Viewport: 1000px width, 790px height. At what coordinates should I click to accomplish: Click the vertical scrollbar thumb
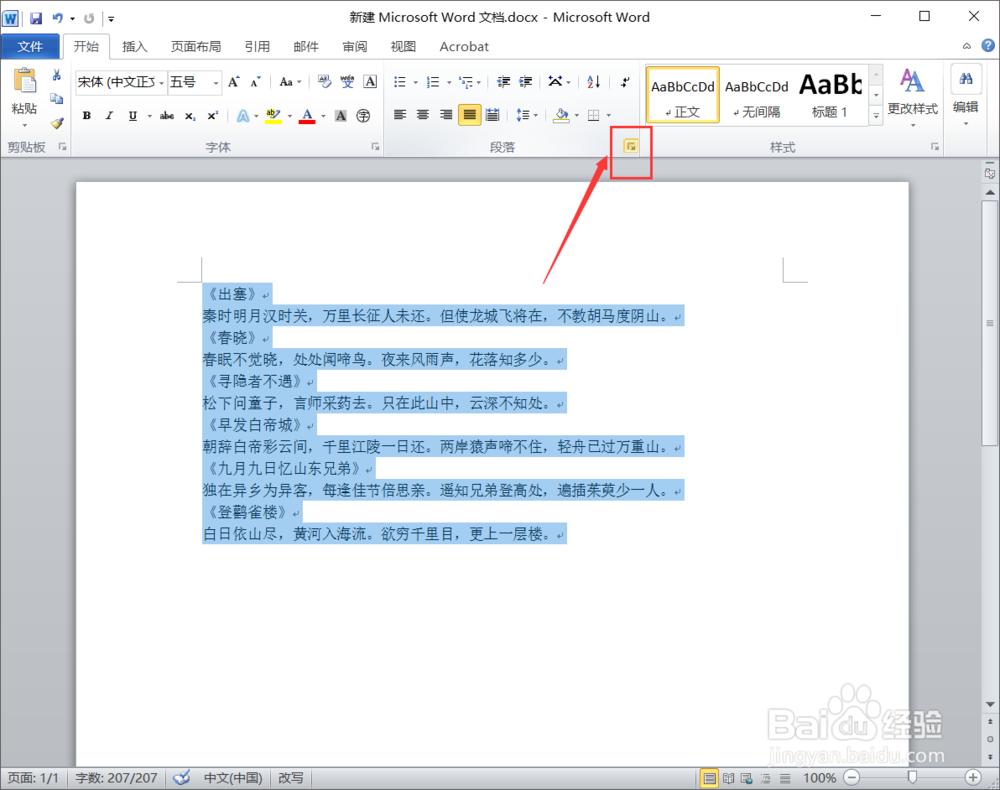tap(990, 323)
